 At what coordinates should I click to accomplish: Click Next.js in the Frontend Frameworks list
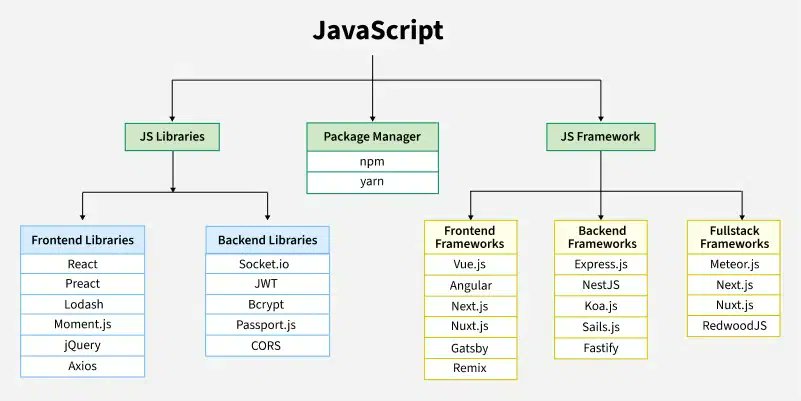470,306
